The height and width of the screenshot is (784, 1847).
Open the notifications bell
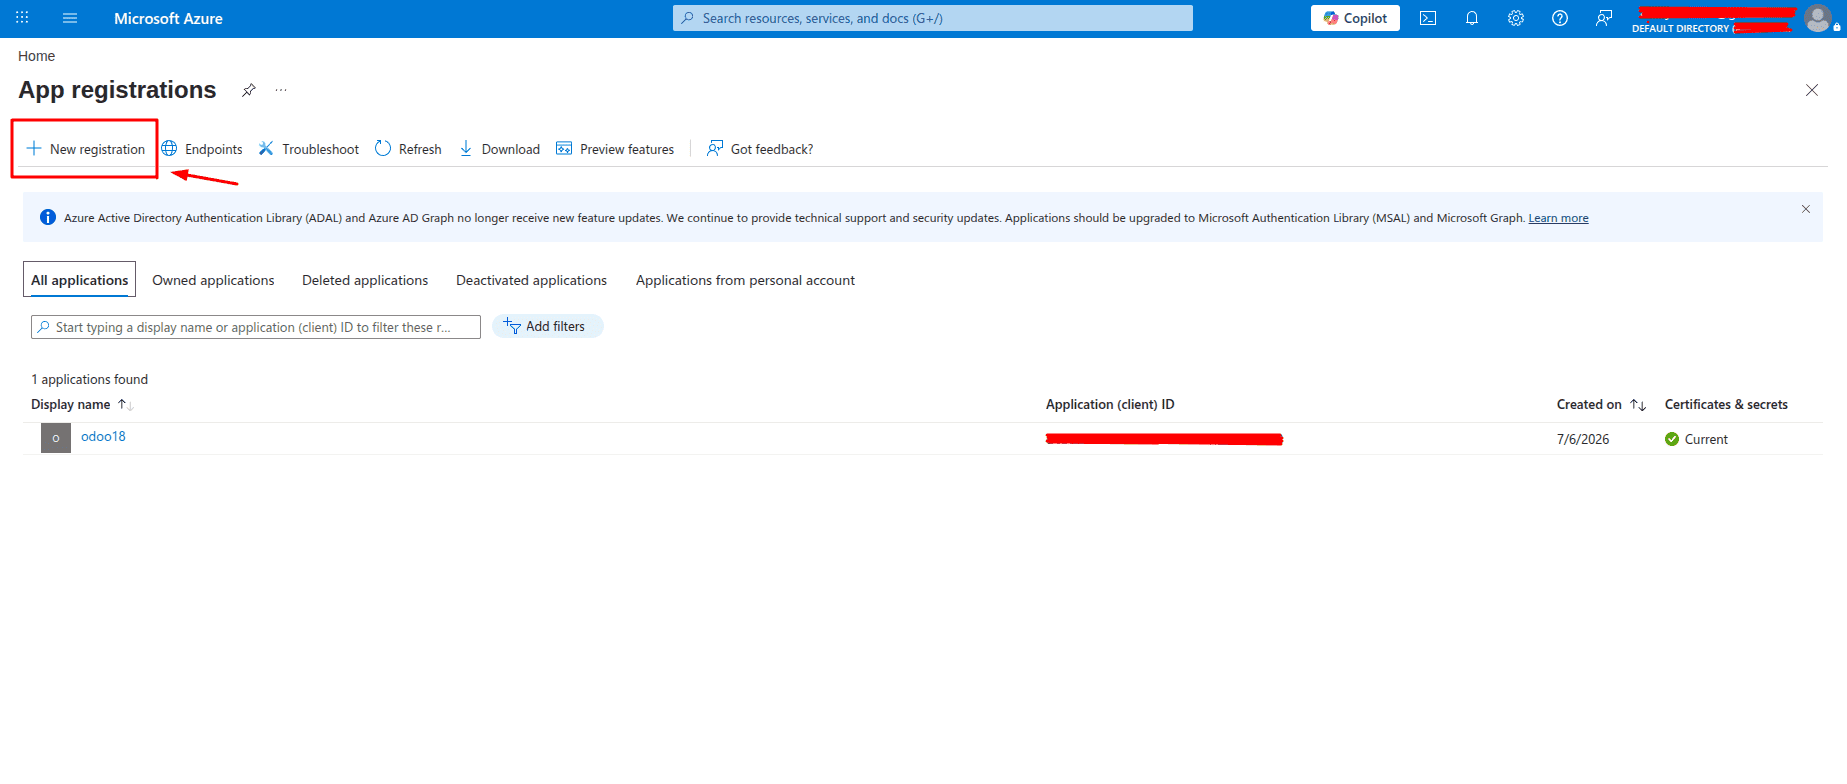(x=1472, y=18)
